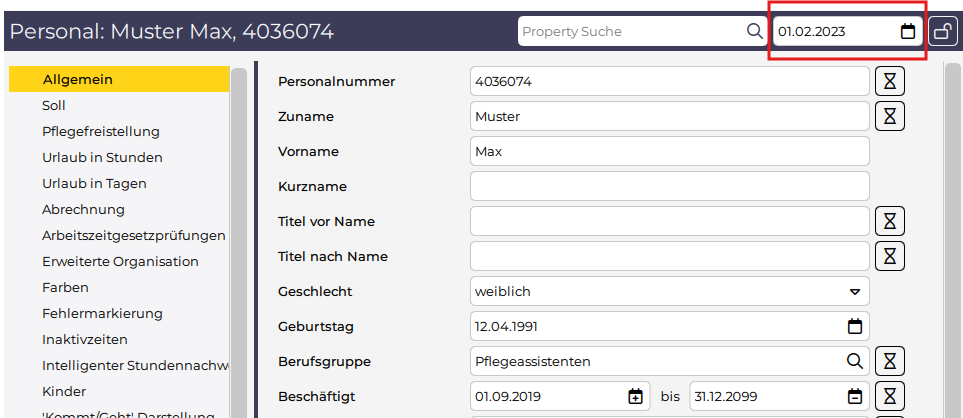This screenshot has height=418, width=963.
Task: Open Beschäftigt end date calendar
Action: 854,396
